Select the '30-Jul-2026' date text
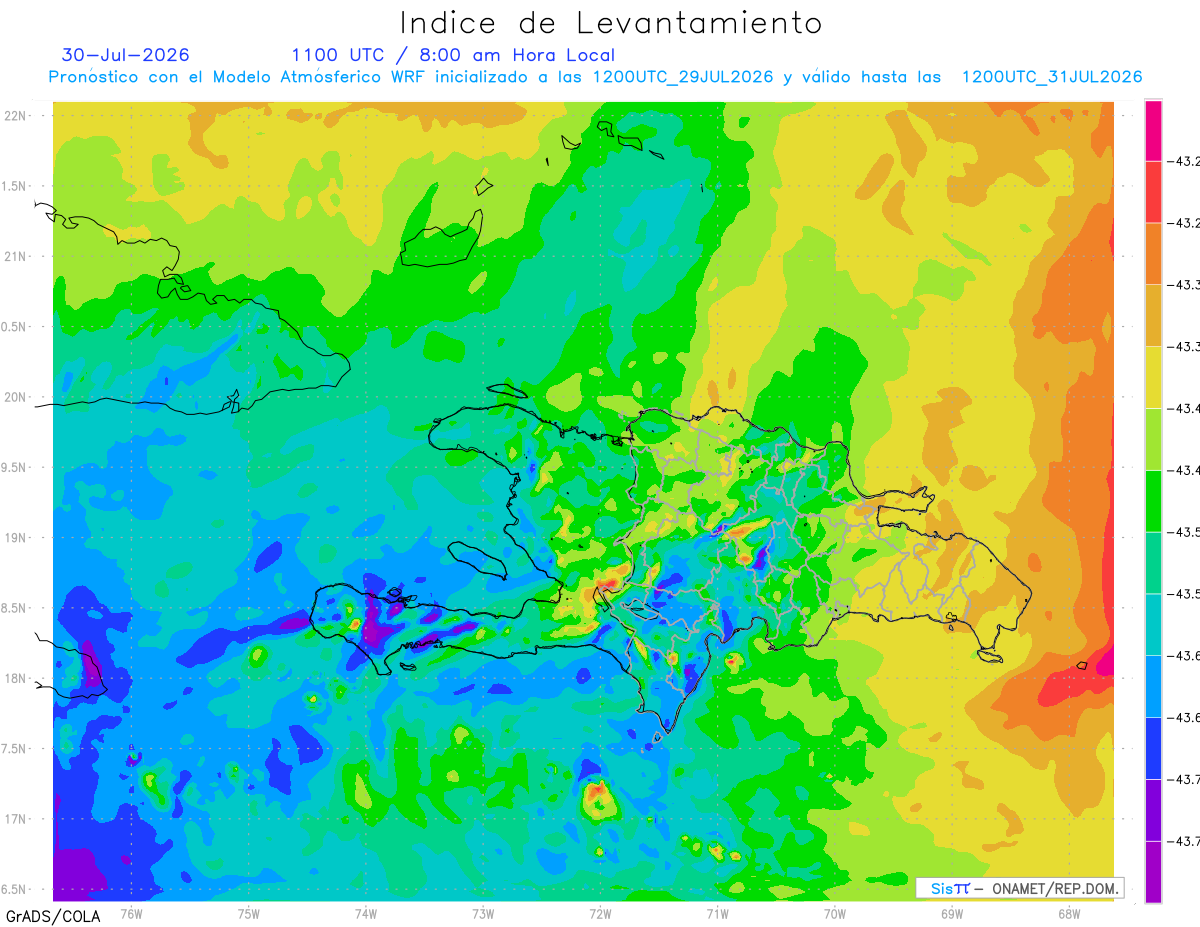Screen dimensions: 1200x927 (x=125, y=55)
